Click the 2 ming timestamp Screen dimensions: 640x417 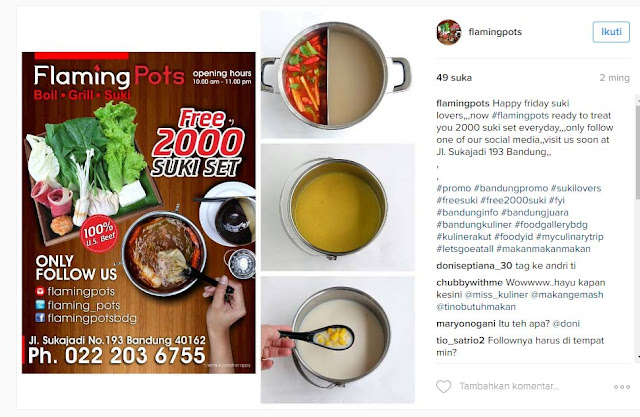coord(614,78)
